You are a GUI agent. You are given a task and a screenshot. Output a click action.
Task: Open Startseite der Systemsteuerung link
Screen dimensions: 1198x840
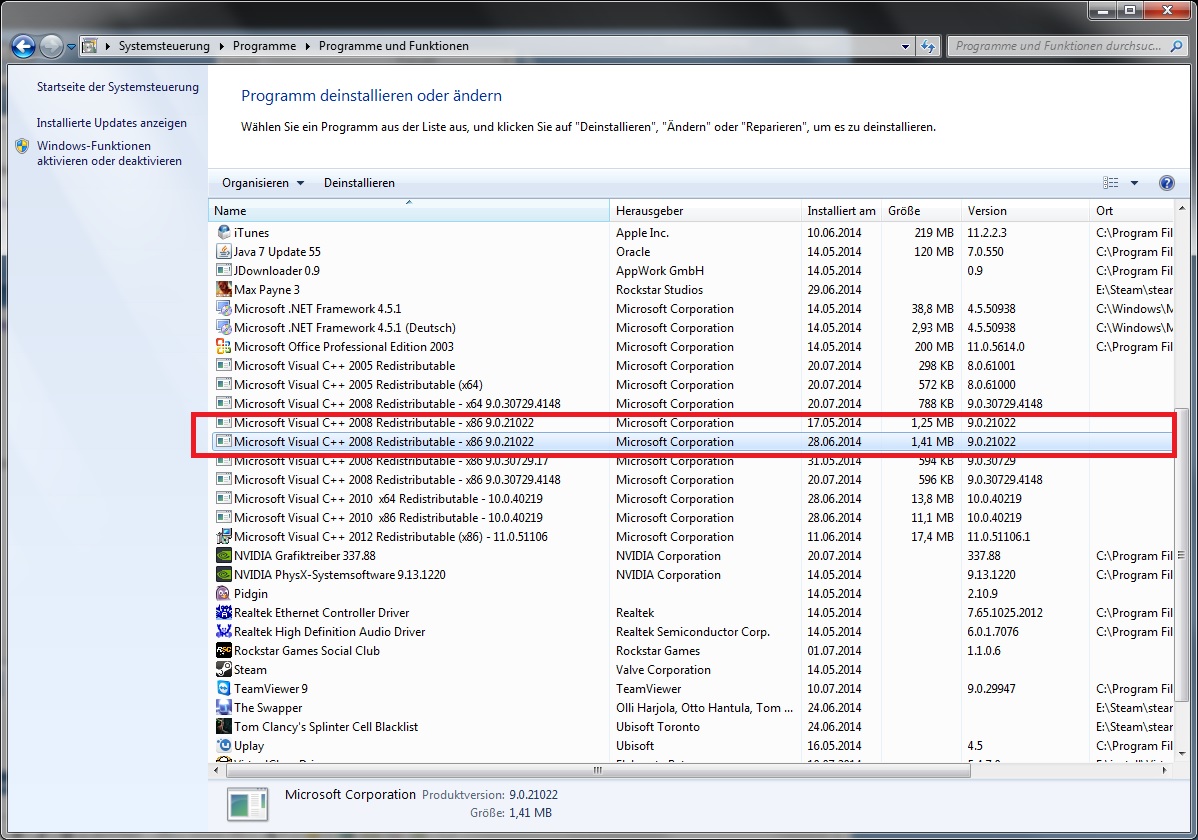click(x=118, y=87)
